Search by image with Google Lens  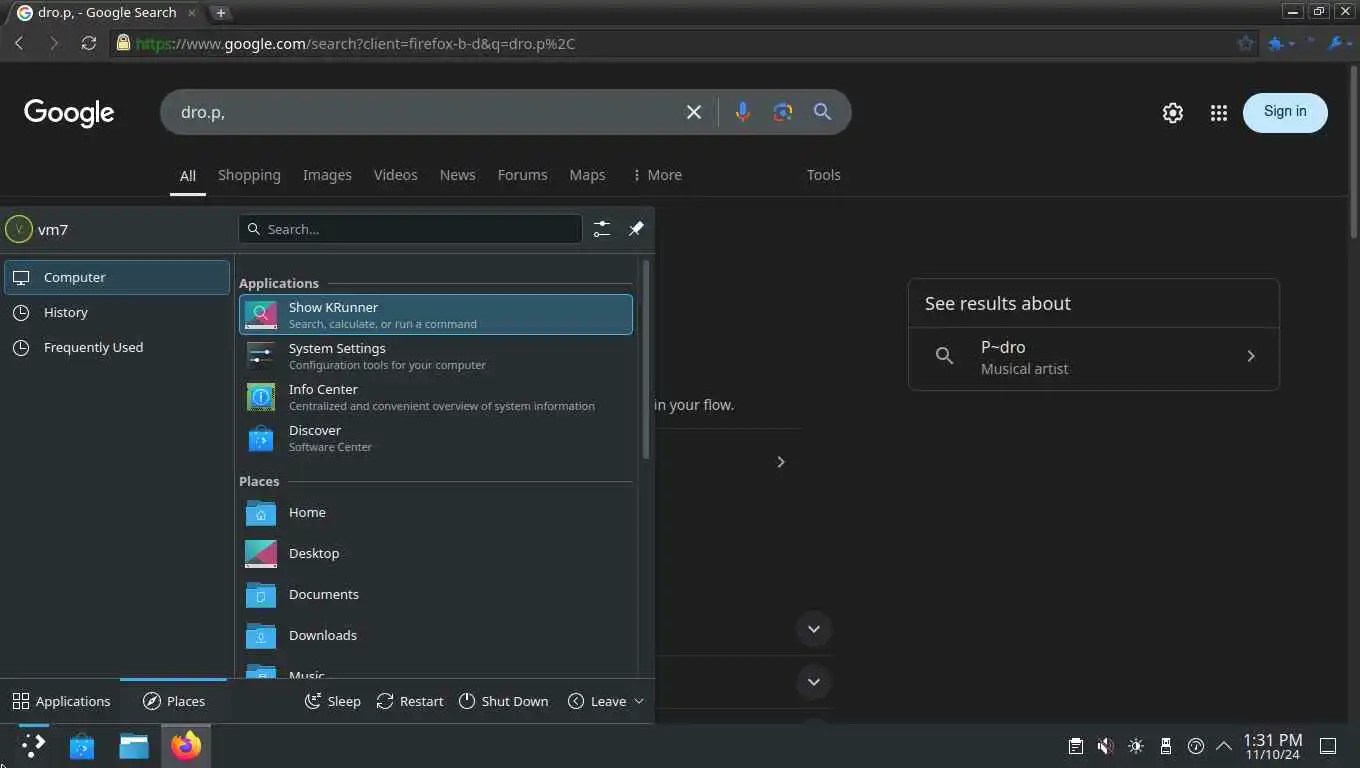[x=783, y=112]
